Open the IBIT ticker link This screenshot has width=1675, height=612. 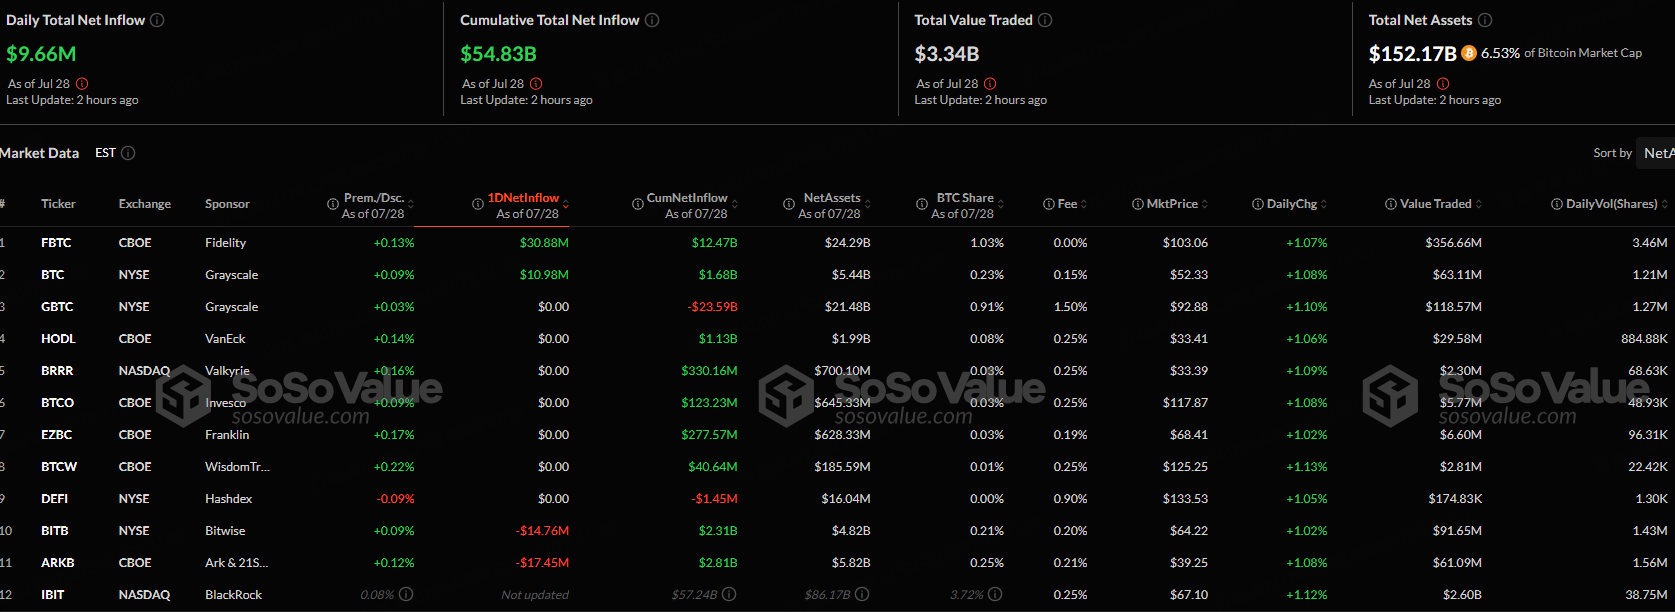coord(53,595)
